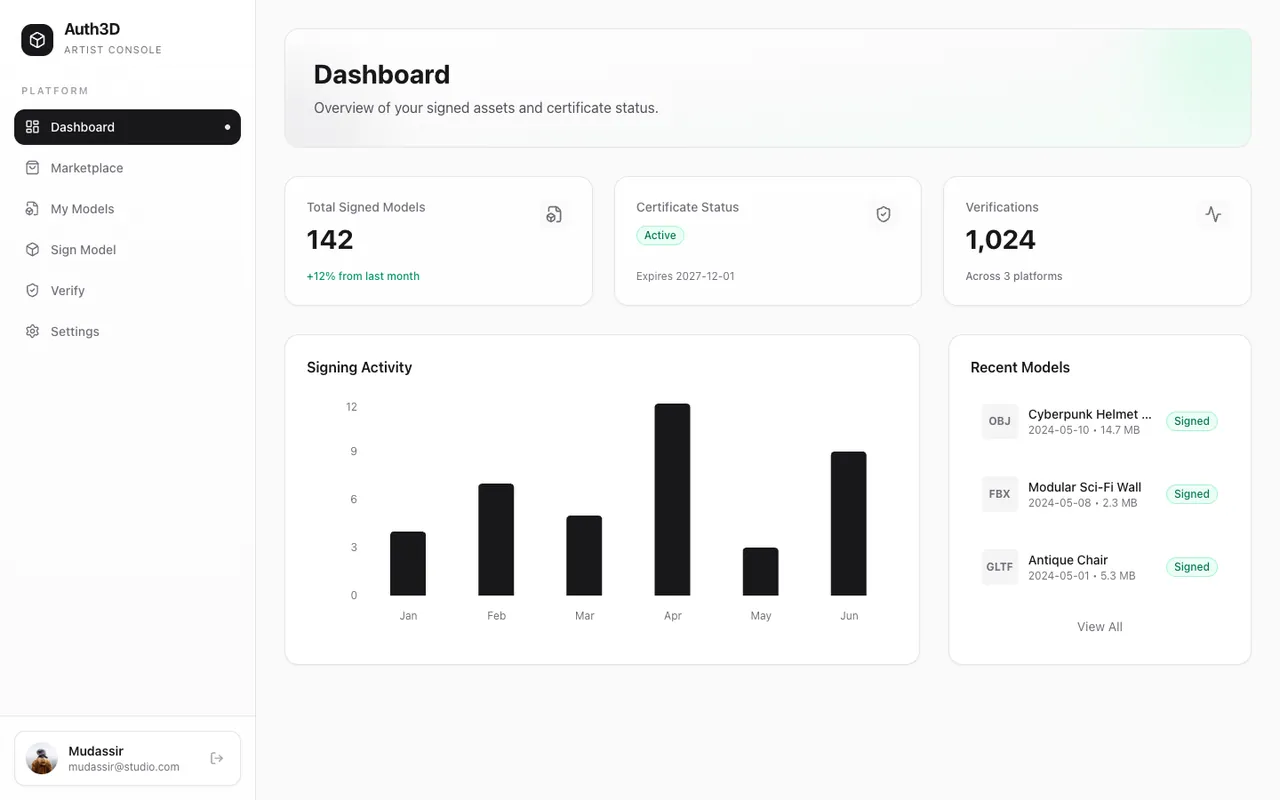Click the Sign Model cube icon

pos(33,250)
